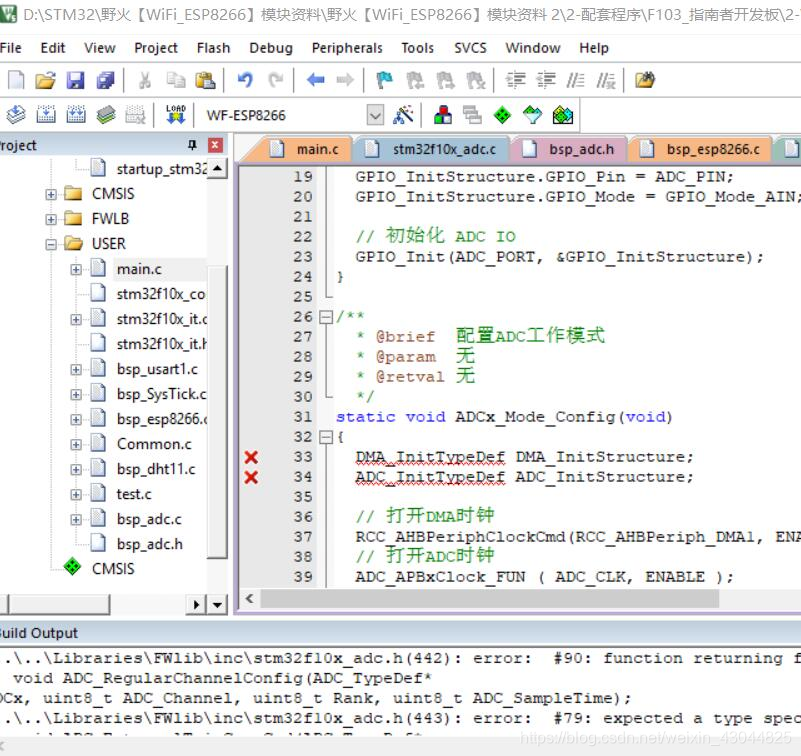801x756 pixels.
Task: Click error marker on line 34
Action: click(251, 477)
